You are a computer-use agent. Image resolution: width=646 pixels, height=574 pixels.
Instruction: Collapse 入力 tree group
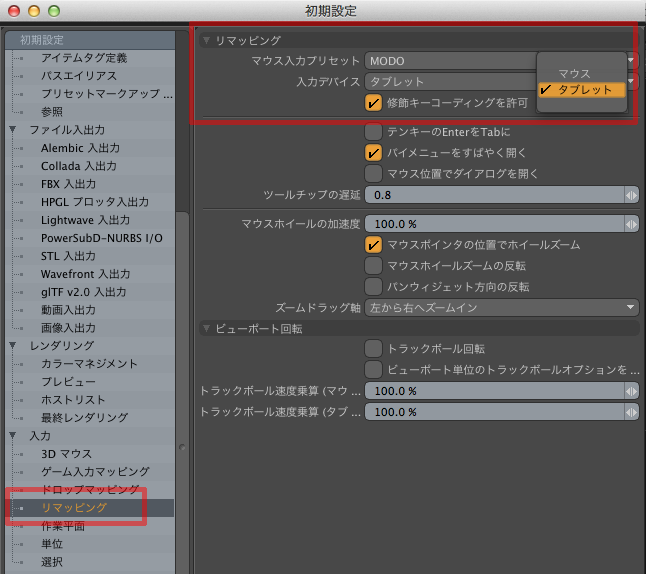(x=13, y=436)
